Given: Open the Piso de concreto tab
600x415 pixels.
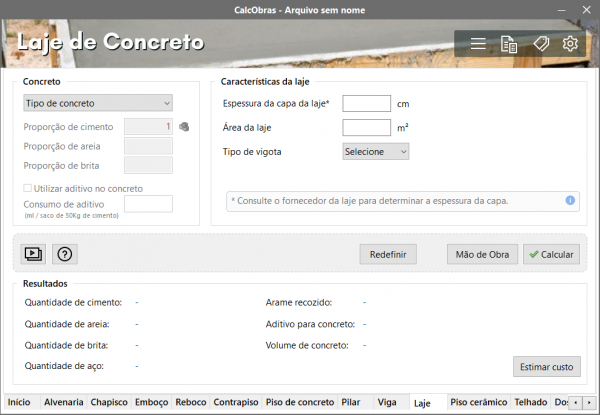Looking at the screenshot, I should pyautogui.click(x=300, y=402).
